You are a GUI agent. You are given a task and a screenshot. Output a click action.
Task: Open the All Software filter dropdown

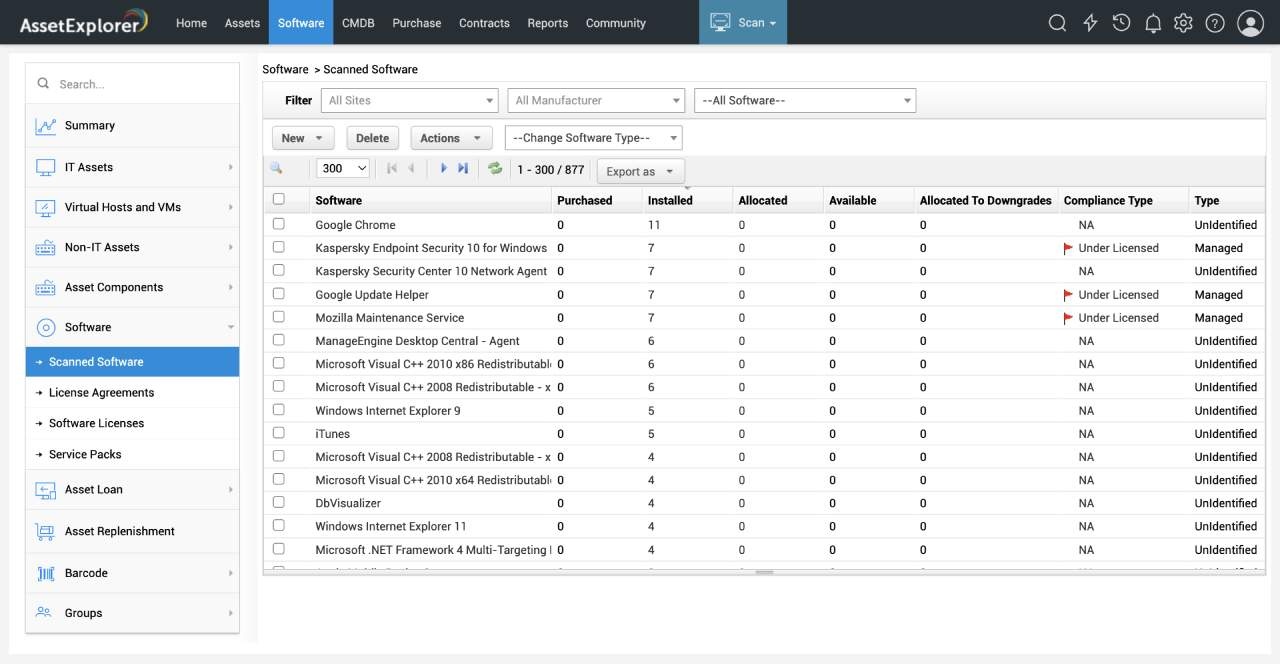coord(805,100)
